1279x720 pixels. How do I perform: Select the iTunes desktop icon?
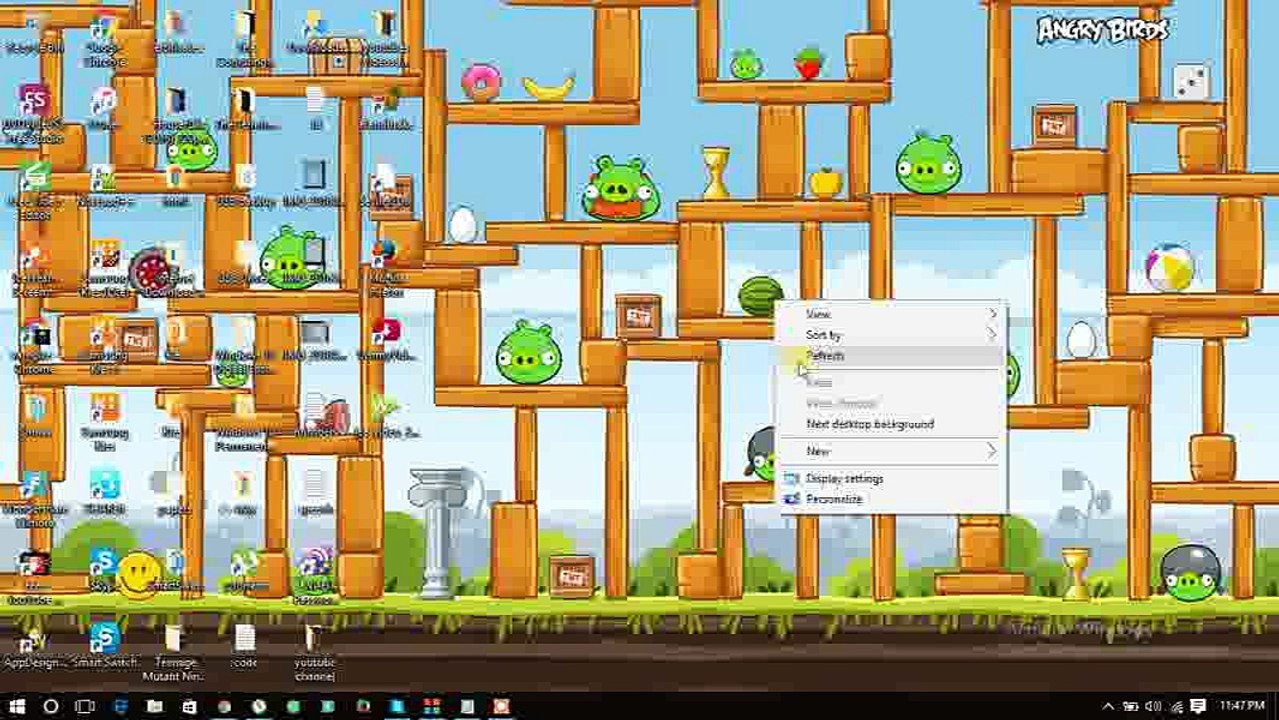pos(104,108)
